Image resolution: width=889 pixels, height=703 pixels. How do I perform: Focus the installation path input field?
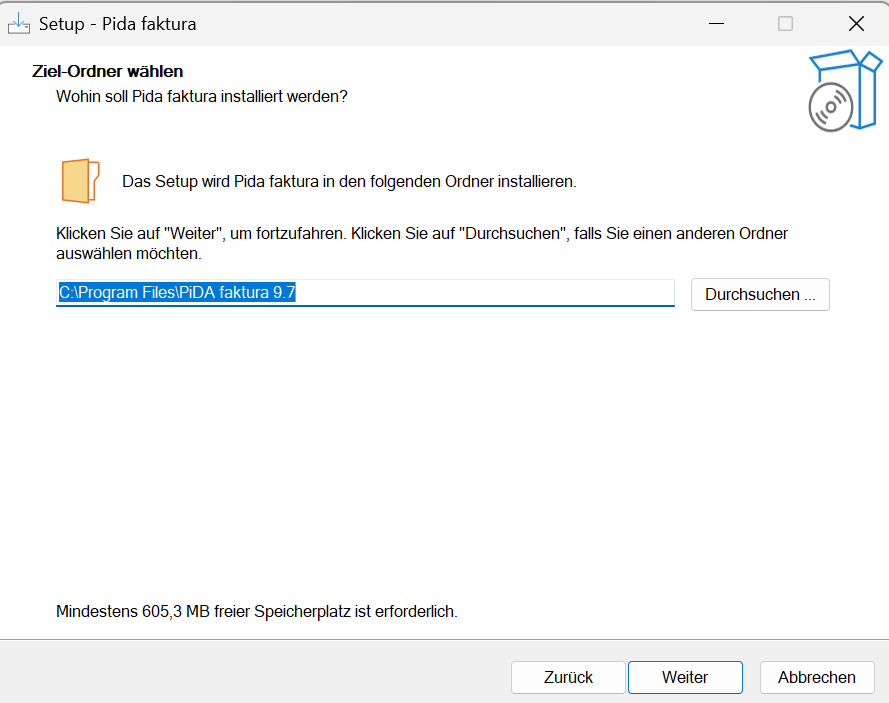[365, 293]
